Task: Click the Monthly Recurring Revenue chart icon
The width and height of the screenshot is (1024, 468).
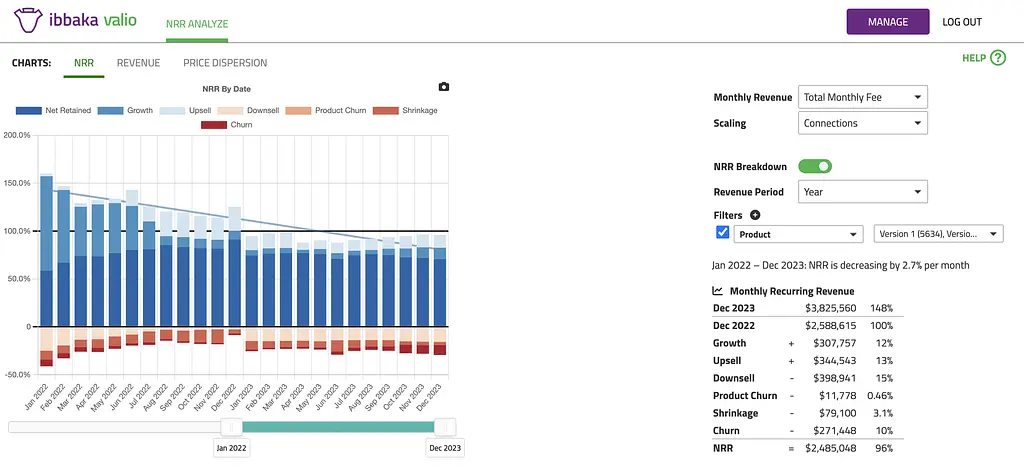Action: (717, 291)
